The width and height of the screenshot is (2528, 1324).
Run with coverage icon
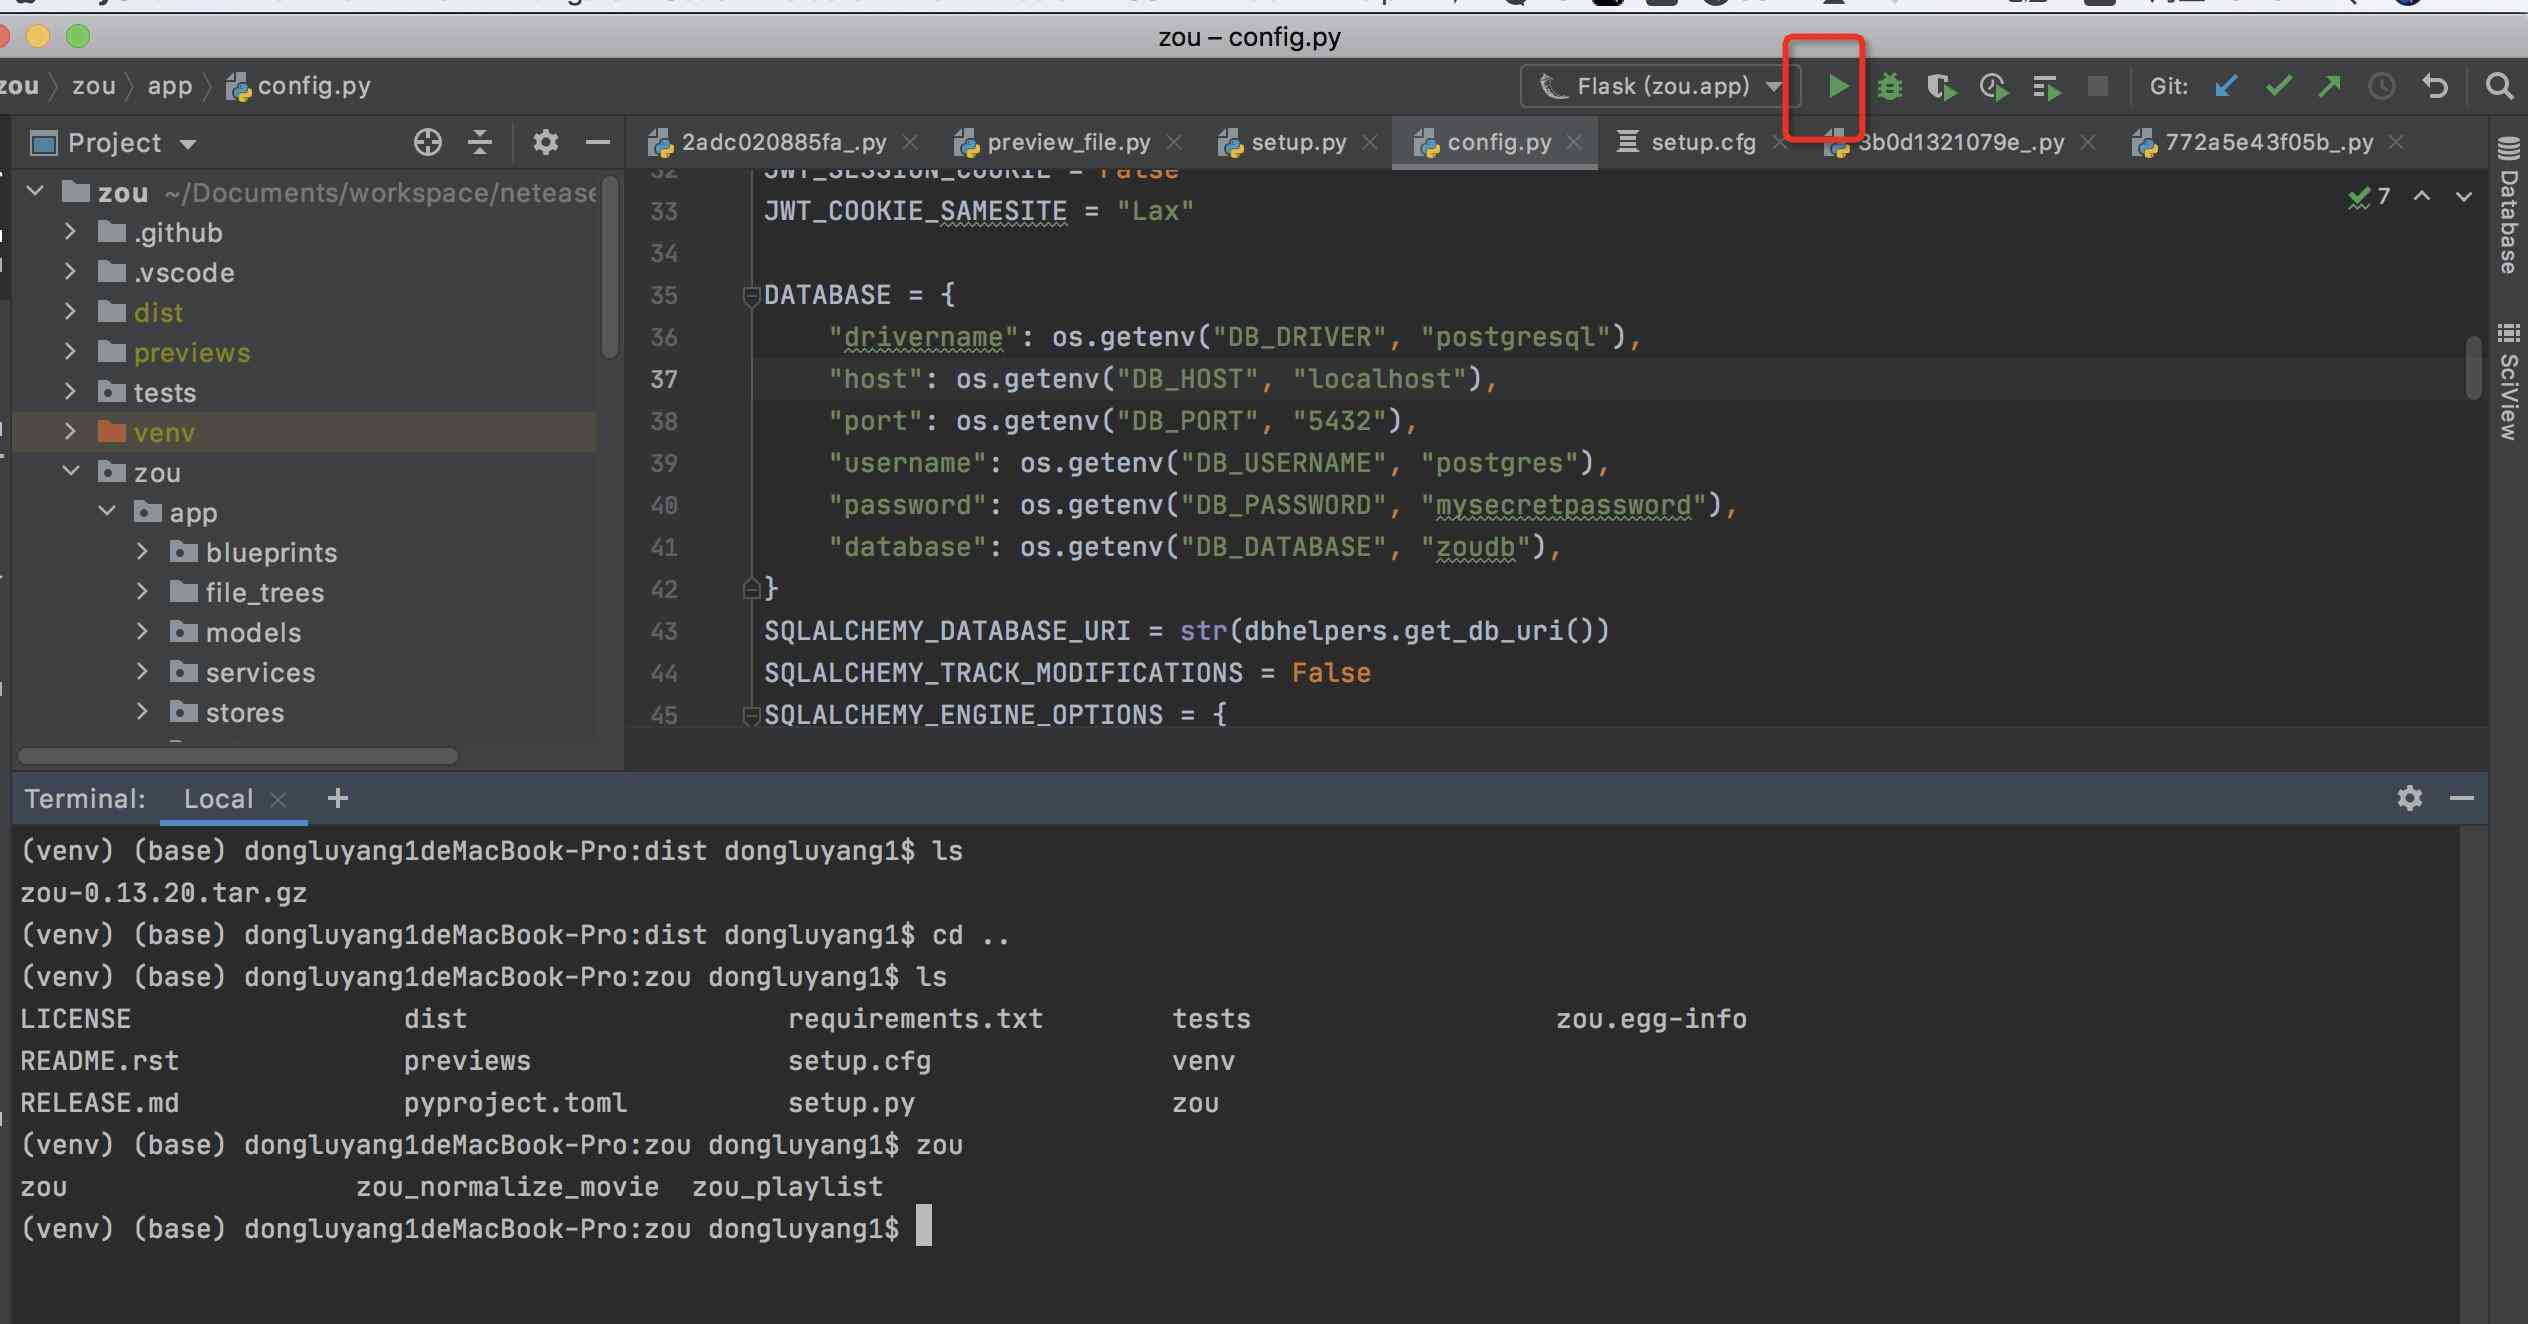[1941, 87]
